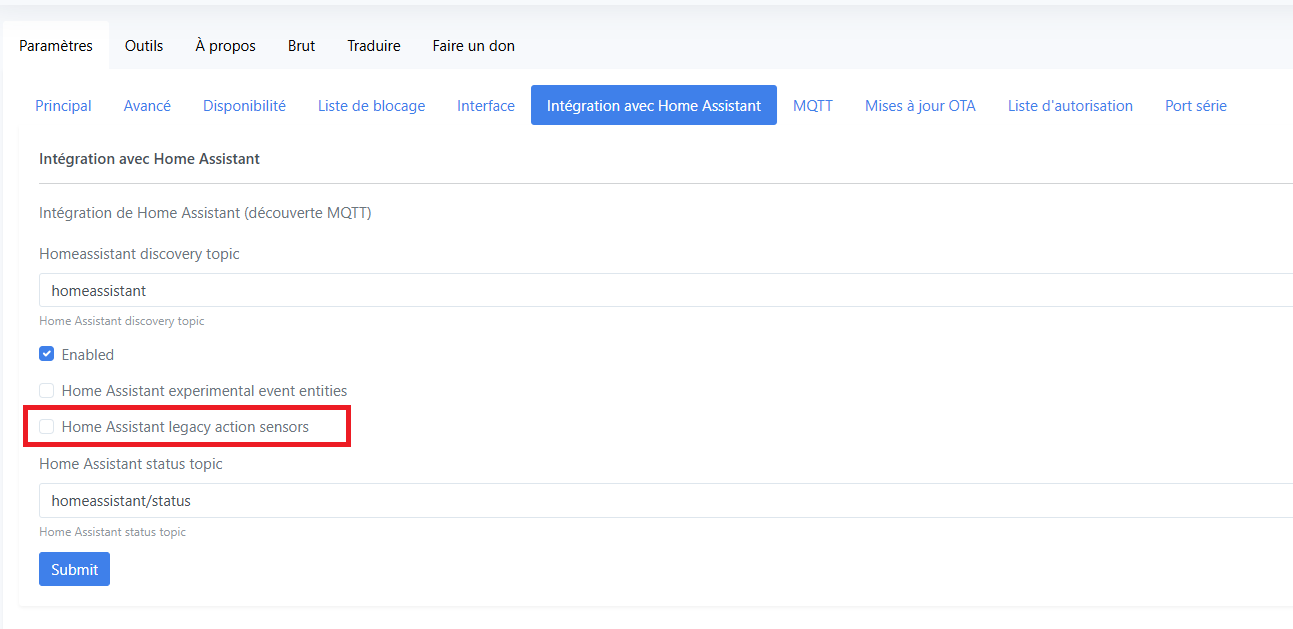Open the Liste d'autorisation sub-tab
1293x629 pixels.
1070,105
